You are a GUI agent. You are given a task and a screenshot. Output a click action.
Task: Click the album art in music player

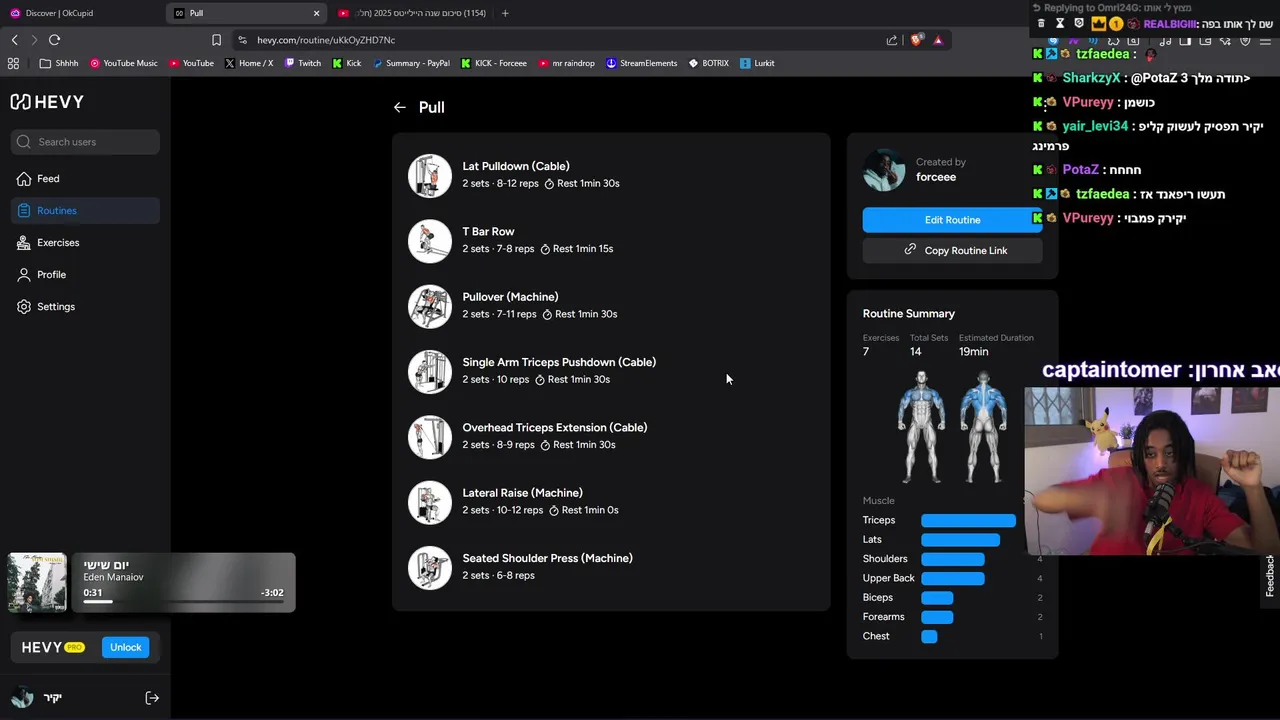pos(37,582)
